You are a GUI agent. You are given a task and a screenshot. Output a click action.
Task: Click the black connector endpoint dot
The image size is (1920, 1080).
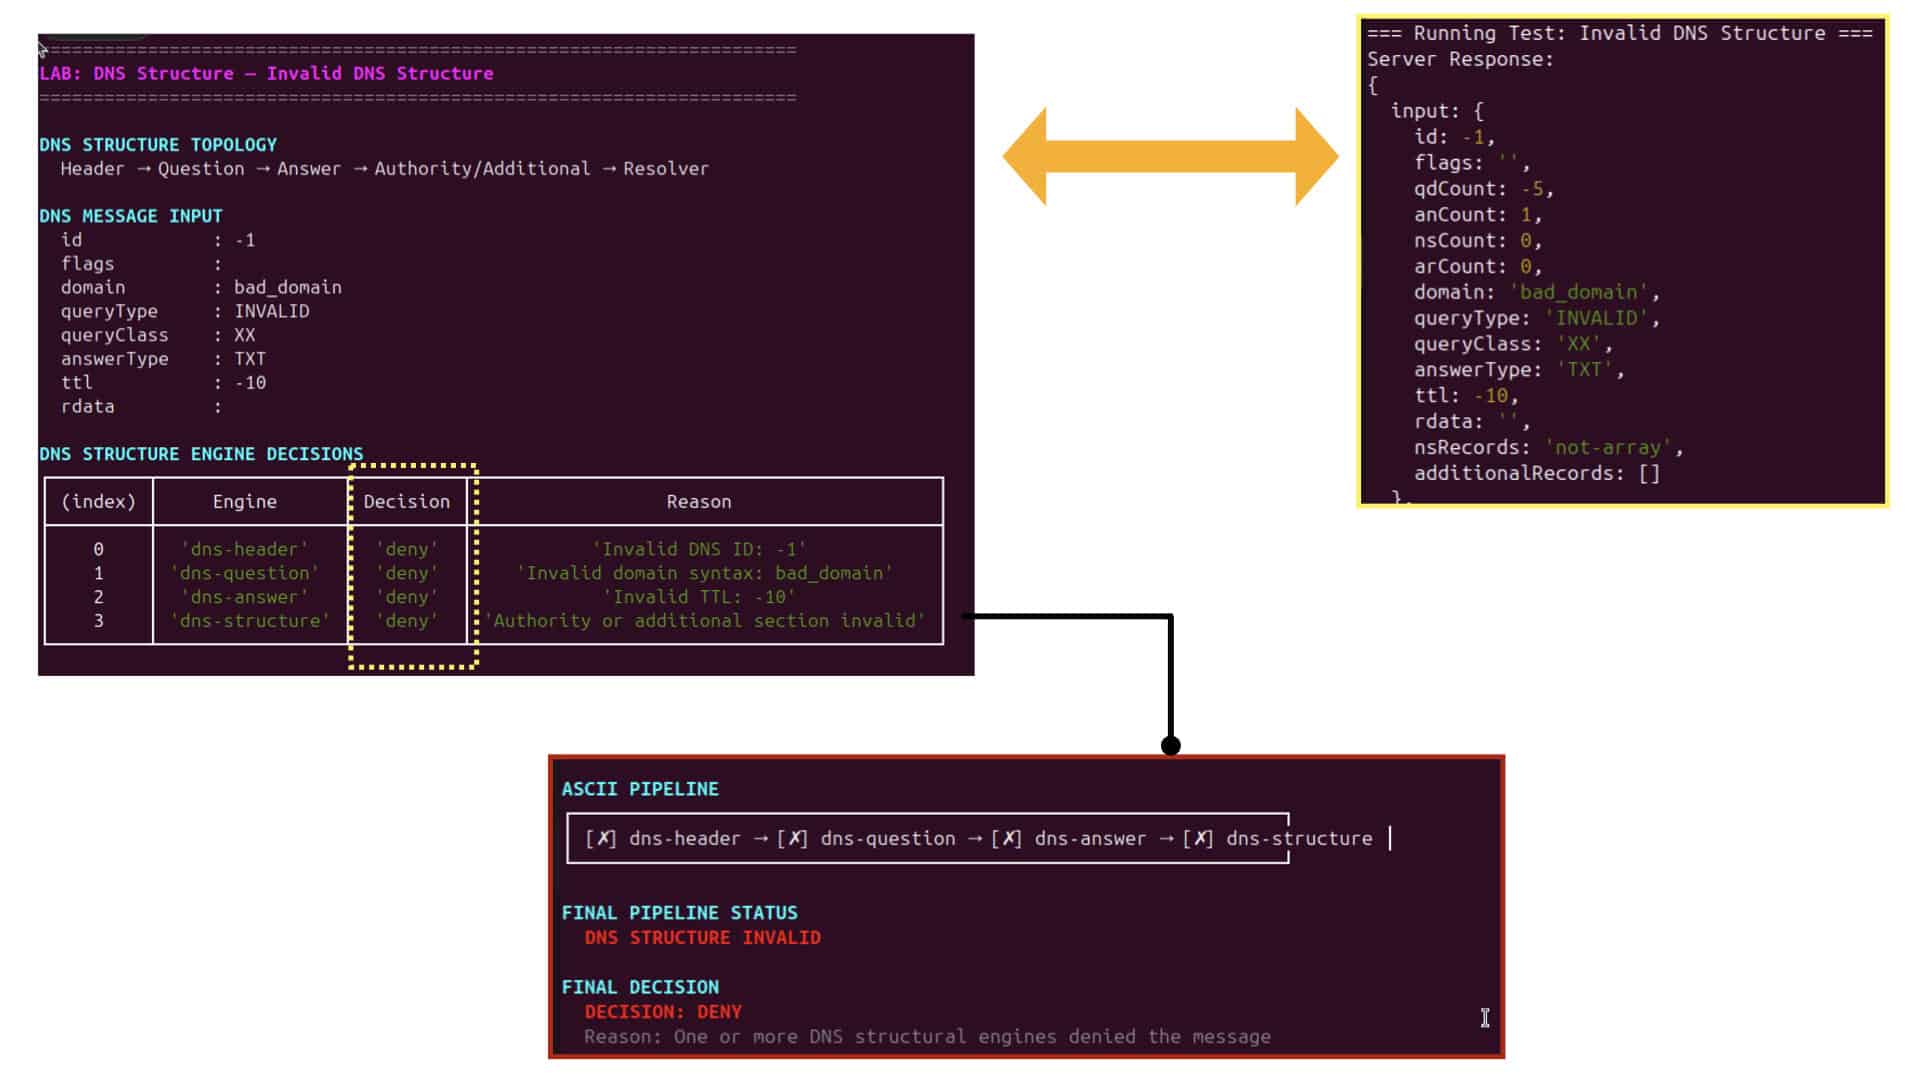coord(1171,745)
